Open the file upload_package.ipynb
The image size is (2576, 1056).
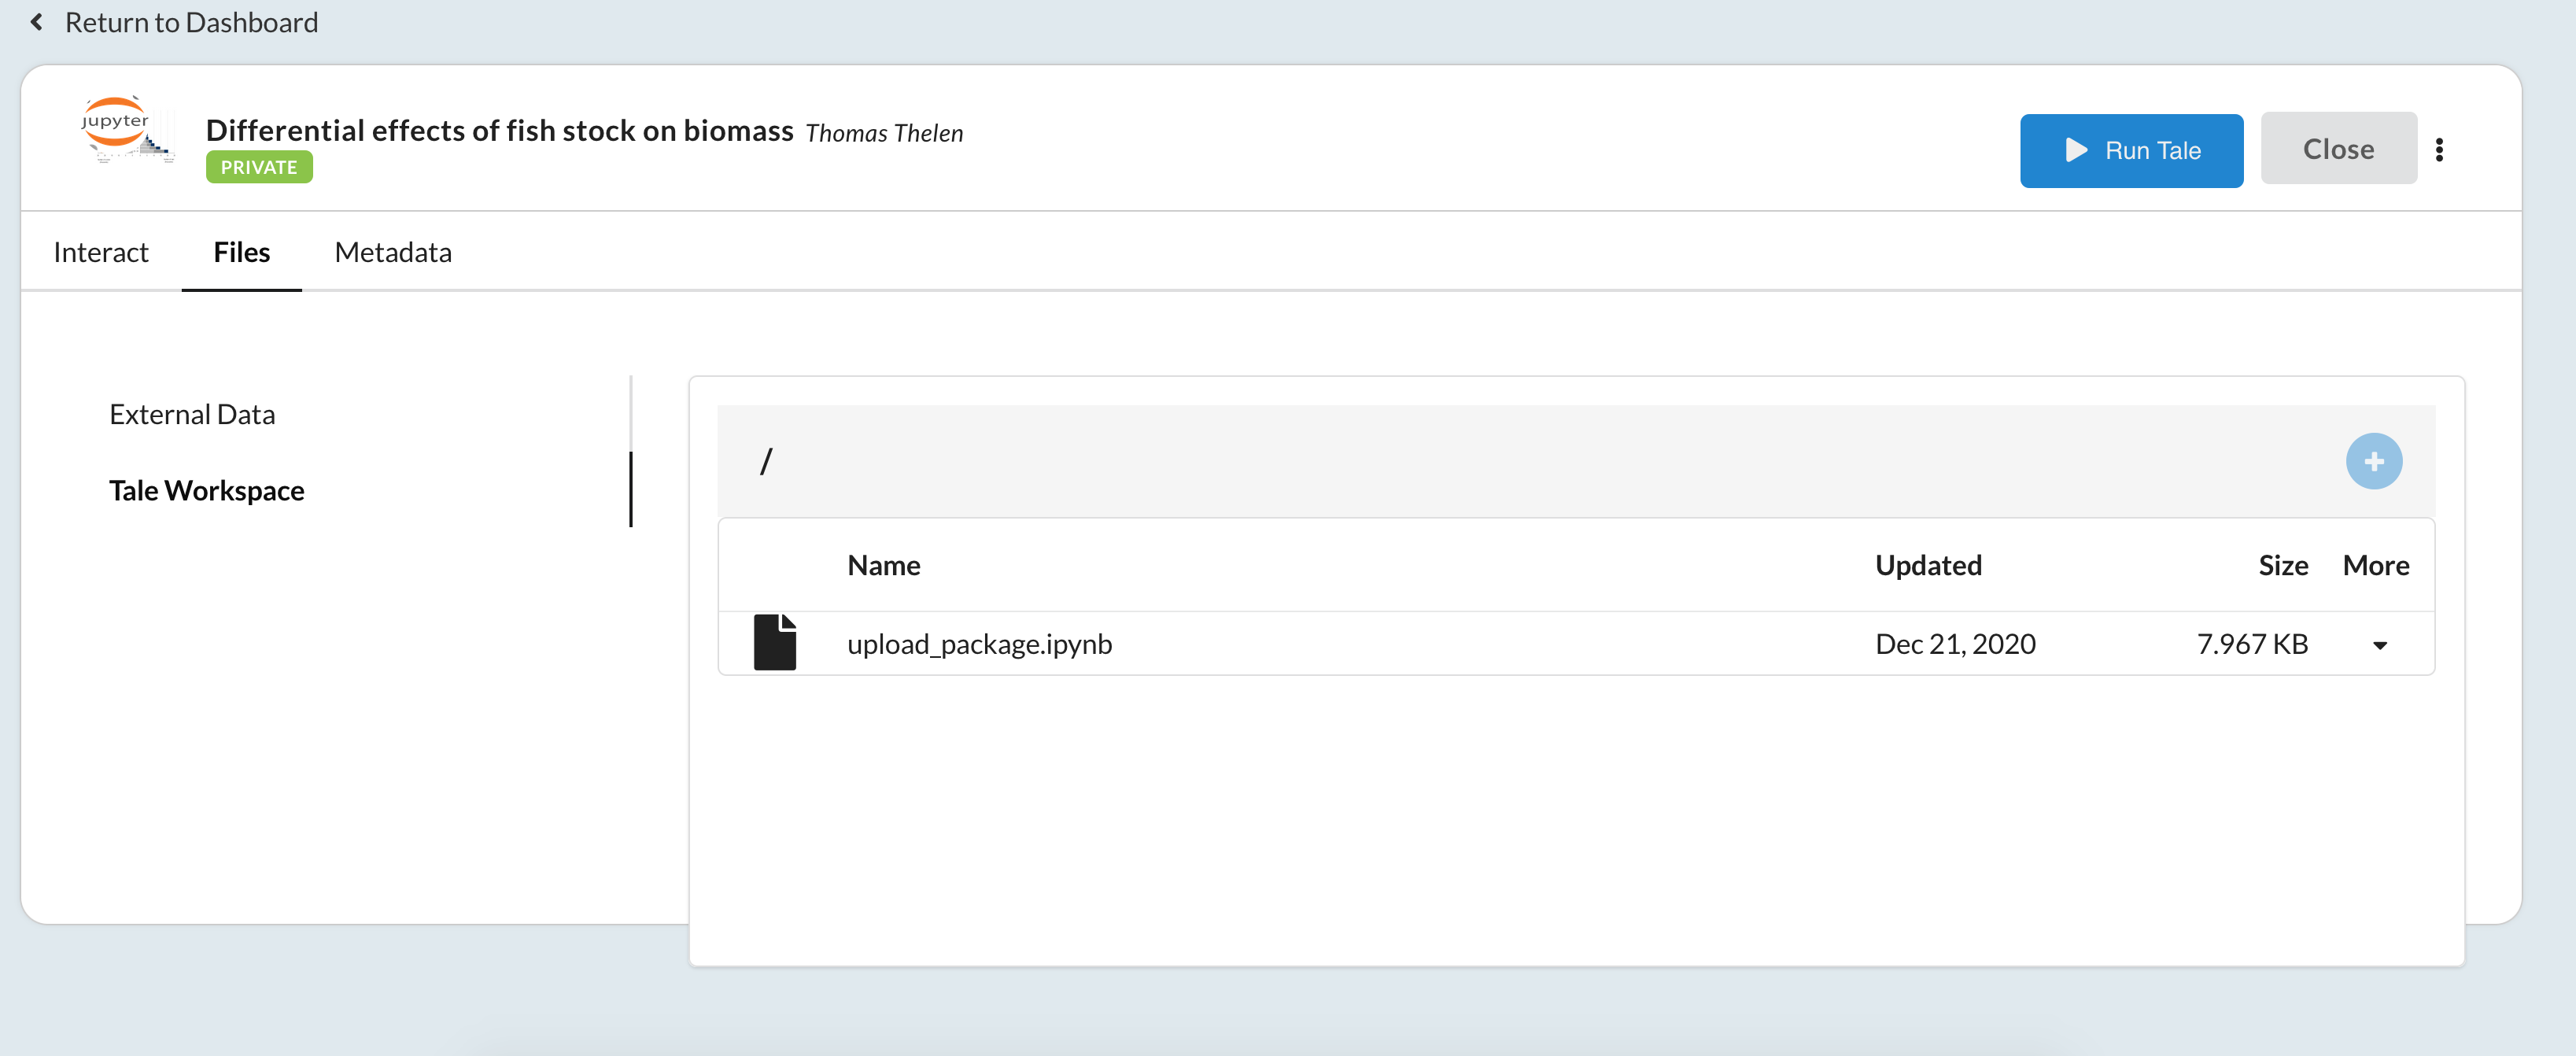point(980,644)
